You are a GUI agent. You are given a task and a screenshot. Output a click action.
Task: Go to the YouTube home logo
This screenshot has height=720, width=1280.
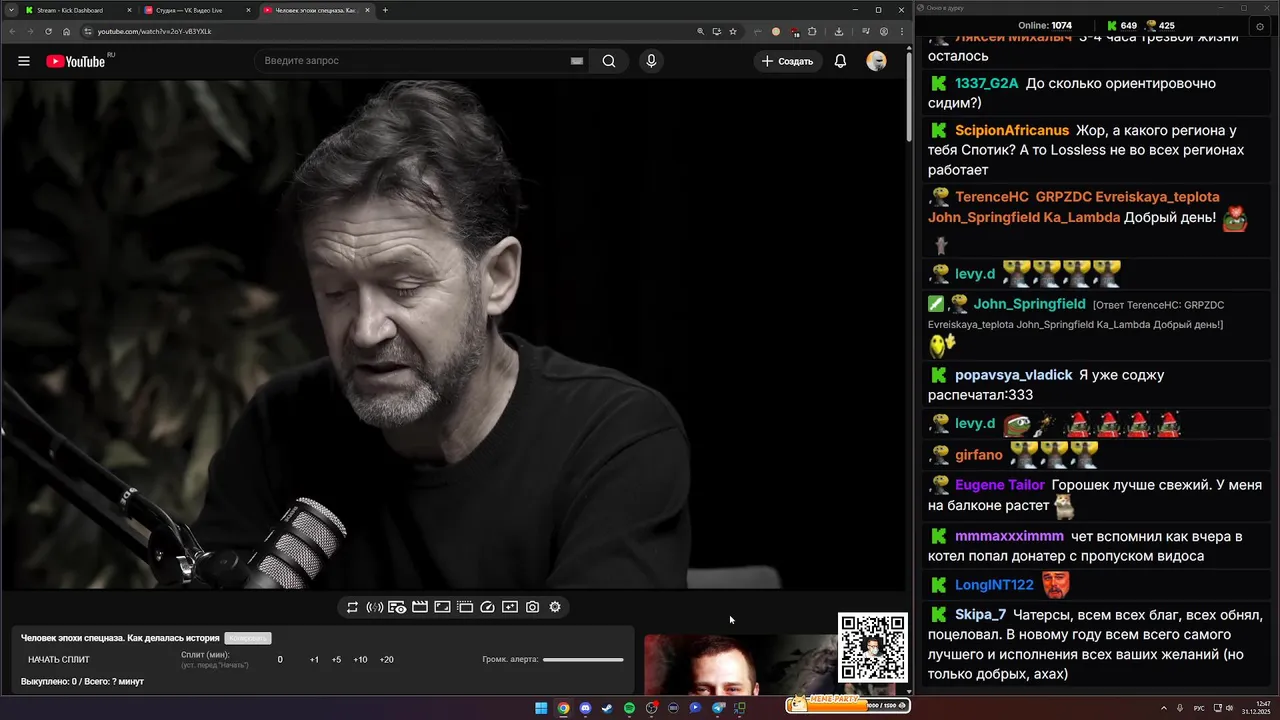tap(75, 61)
